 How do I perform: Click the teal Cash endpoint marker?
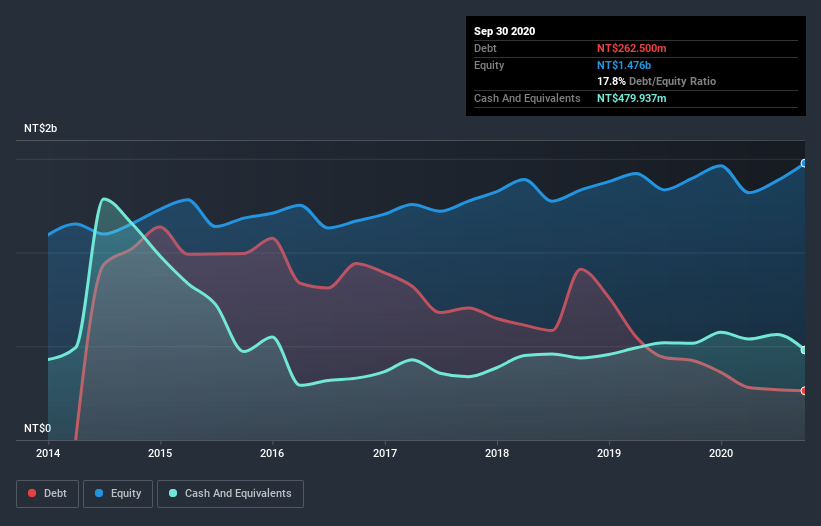coord(804,350)
